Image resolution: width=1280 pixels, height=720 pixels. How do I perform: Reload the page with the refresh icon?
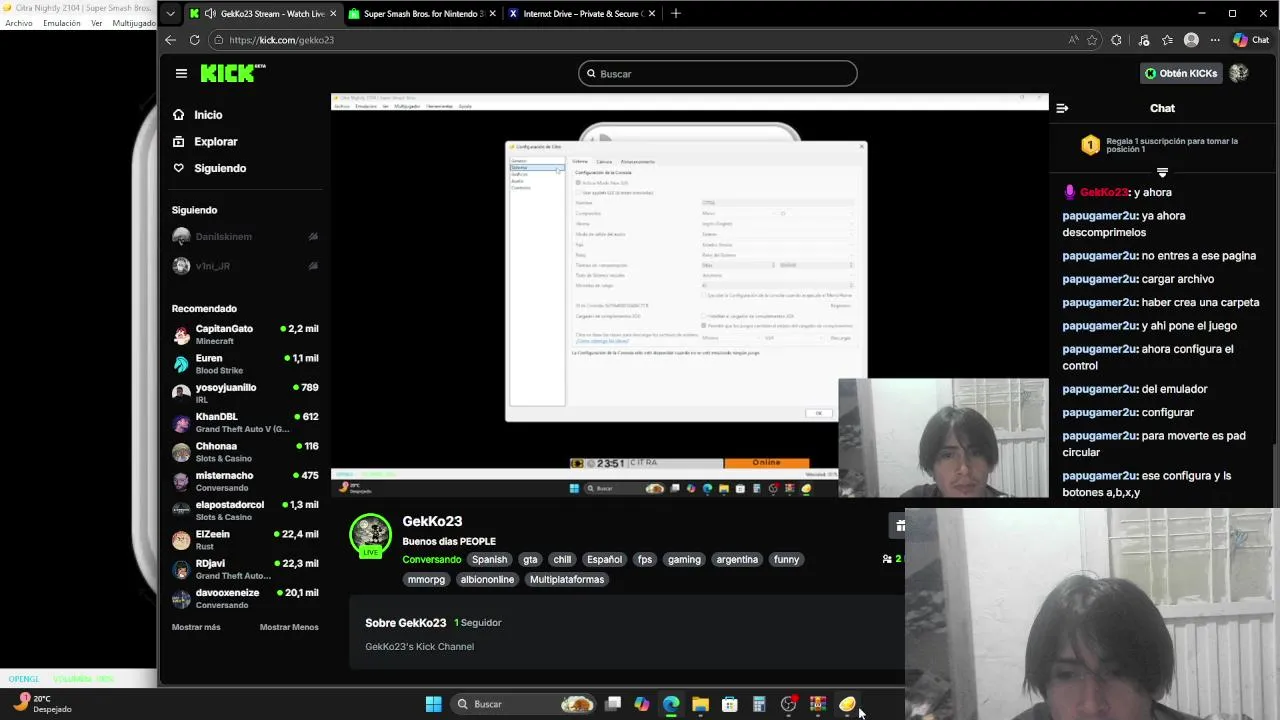click(x=194, y=40)
